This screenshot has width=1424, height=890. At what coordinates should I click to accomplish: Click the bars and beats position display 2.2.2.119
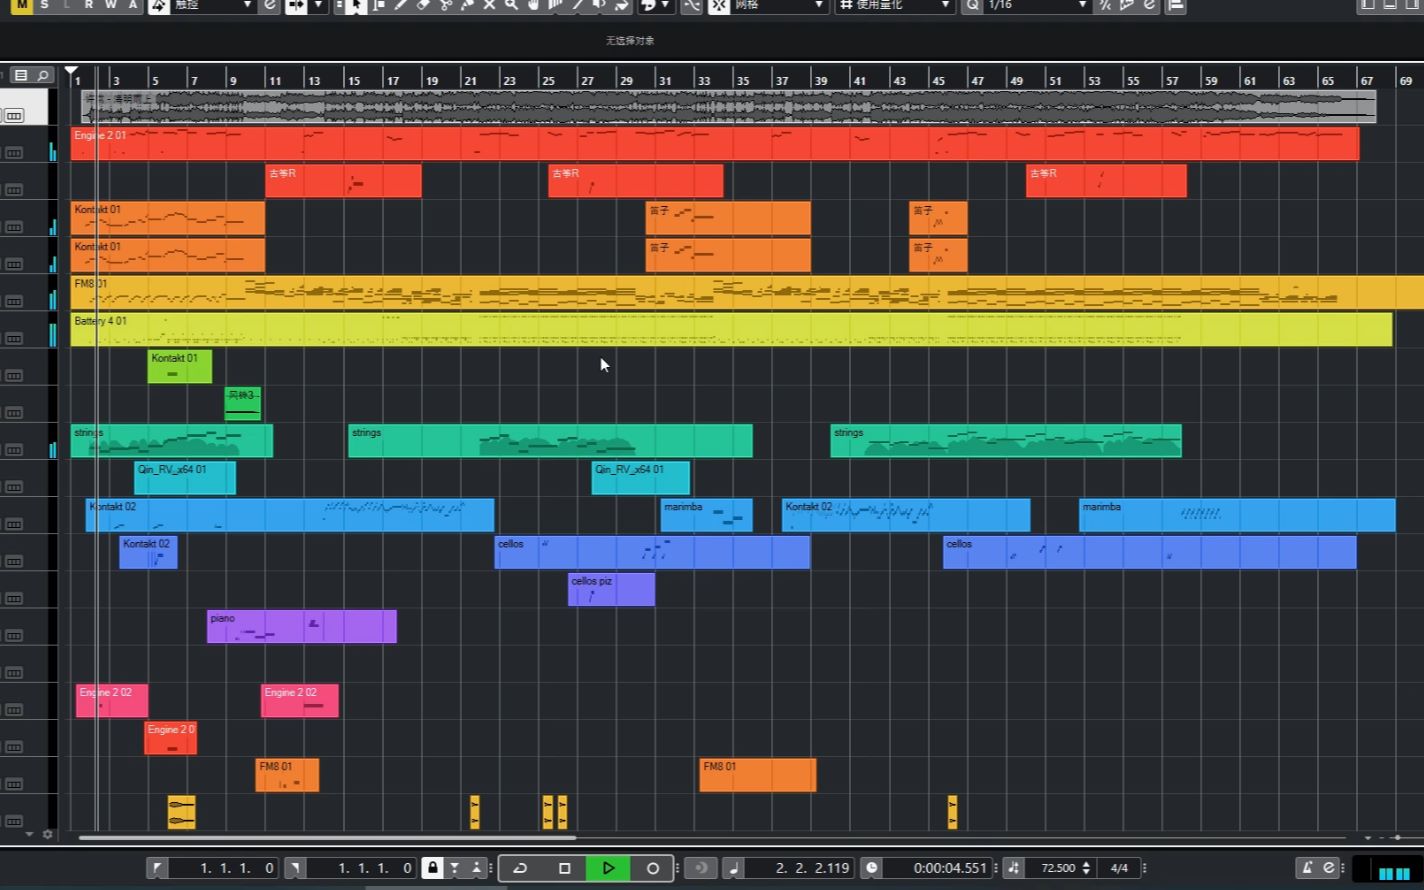[x=799, y=868]
